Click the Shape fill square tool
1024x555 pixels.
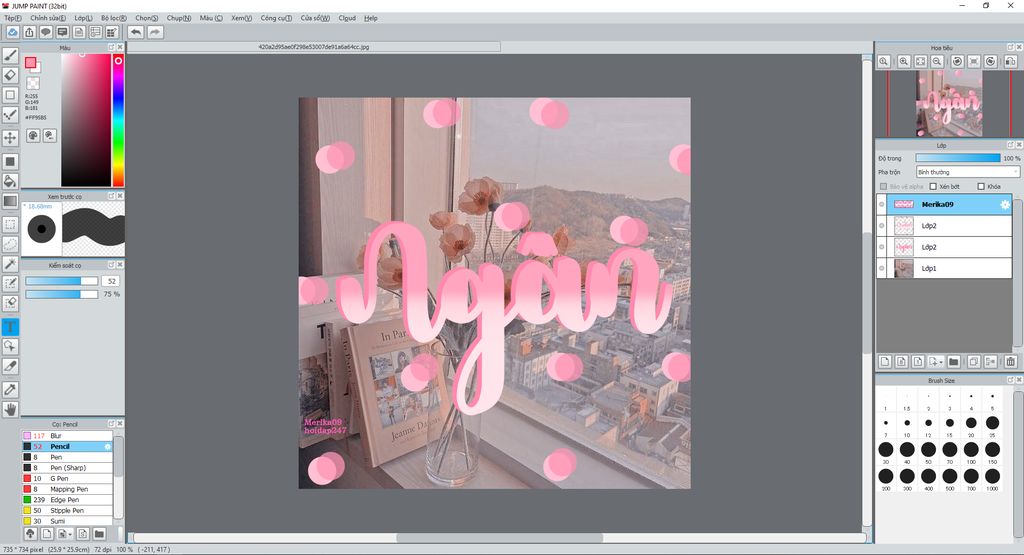click(x=10, y=161)
